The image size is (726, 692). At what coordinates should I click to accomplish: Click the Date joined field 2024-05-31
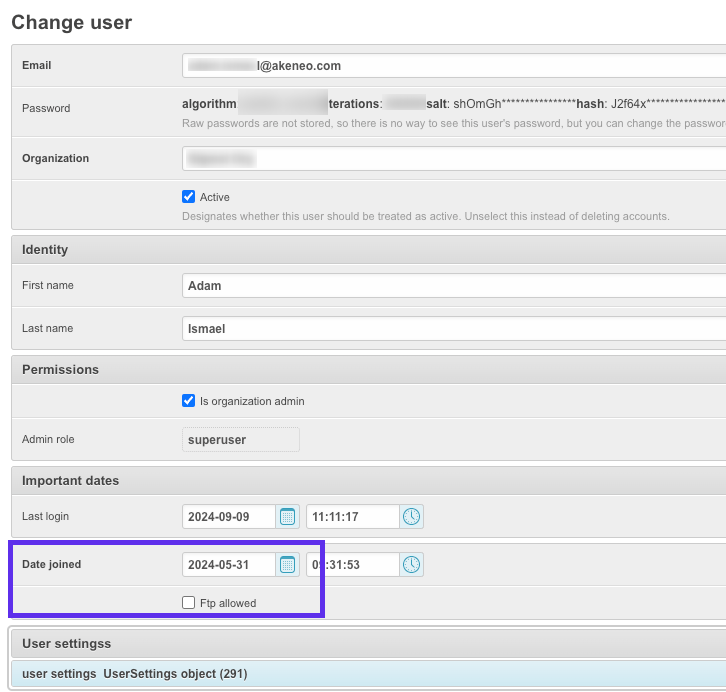tap(229, 565)
